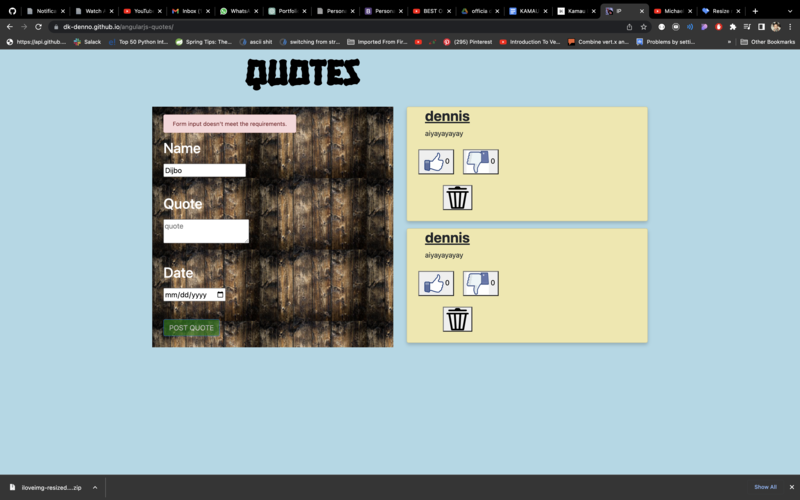Delete the second quote with trash icon
Image resolution: width=800 pixels, height=500 pixels.
tap(457, 320)
